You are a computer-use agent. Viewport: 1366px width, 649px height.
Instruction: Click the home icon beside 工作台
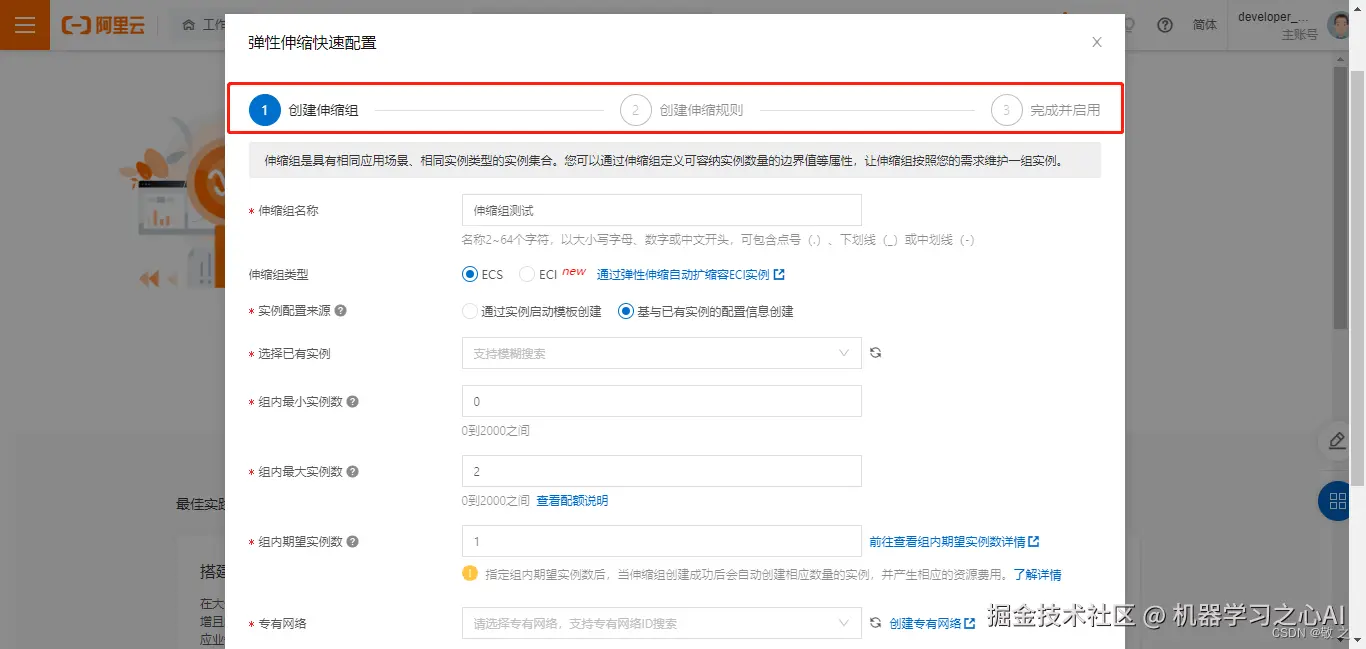[x=189, y=25]
